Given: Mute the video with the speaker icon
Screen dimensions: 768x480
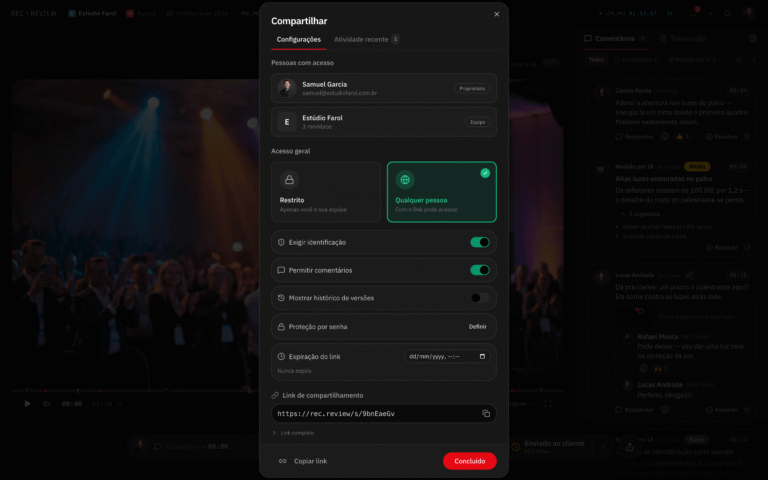Looking at the screenshot, I should point(47,404).
